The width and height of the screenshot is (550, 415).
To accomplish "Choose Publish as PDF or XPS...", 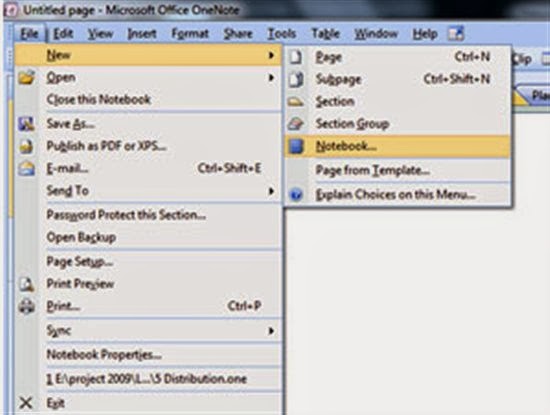I will tap(148, 146).
